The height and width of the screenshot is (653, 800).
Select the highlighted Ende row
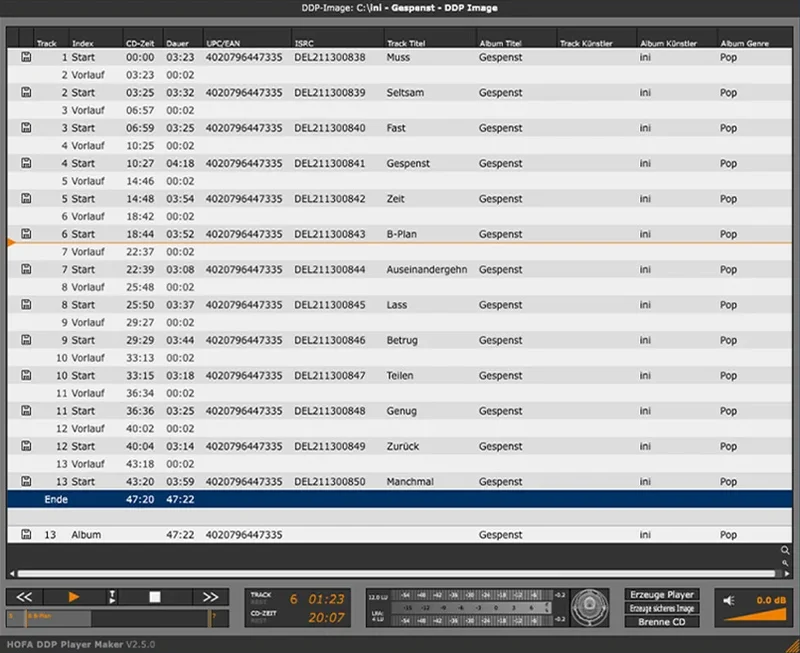click(x=399, y=499)
